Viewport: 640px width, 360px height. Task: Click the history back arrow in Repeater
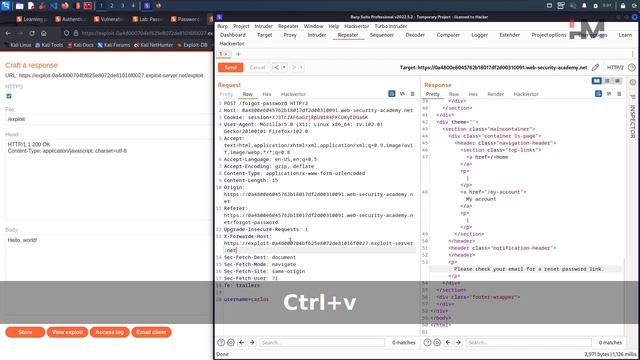(x=277, y=68)
